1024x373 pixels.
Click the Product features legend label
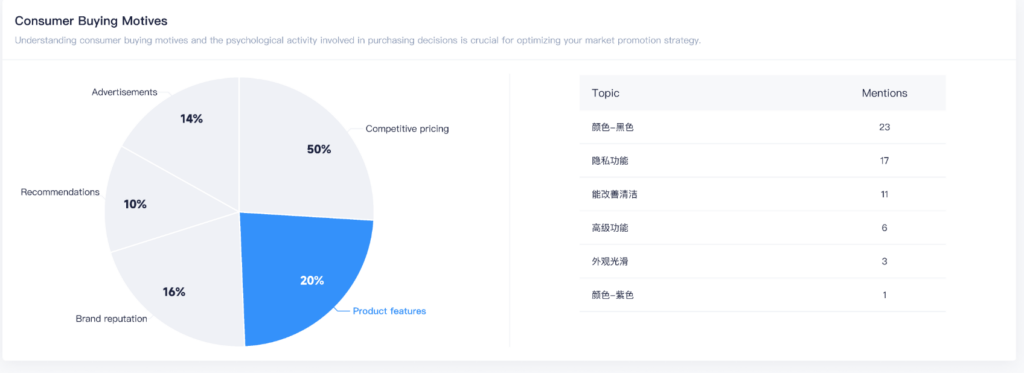coord(389,311)
